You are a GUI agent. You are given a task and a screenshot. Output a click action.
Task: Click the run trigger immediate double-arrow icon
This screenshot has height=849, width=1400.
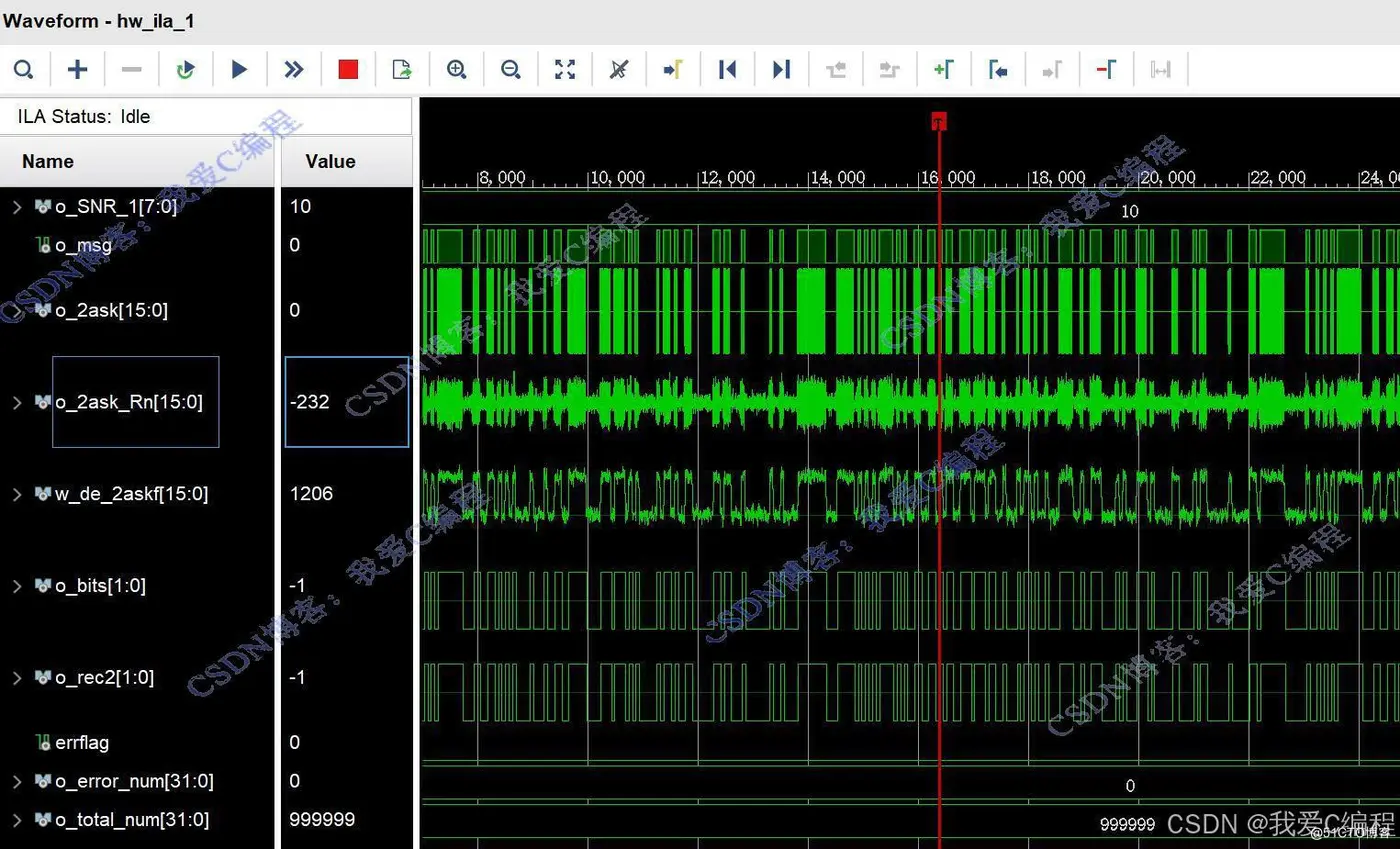tap(293, 69)
